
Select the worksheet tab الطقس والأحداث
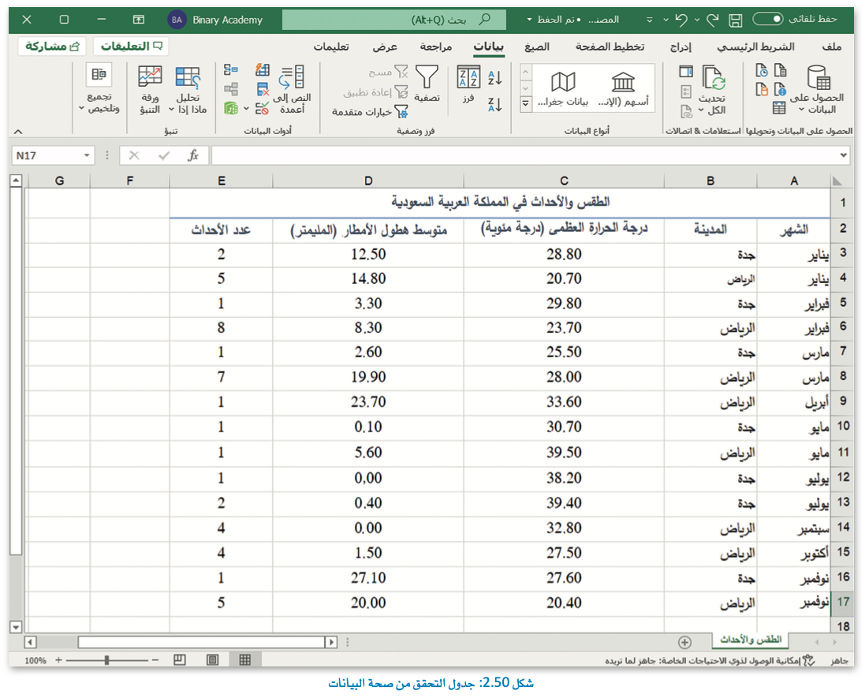point(751,640)
